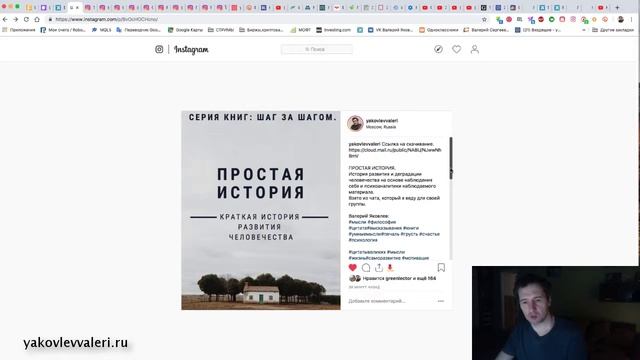
Task: Open the МОФТ bookmark
Action: coord(300,30)
